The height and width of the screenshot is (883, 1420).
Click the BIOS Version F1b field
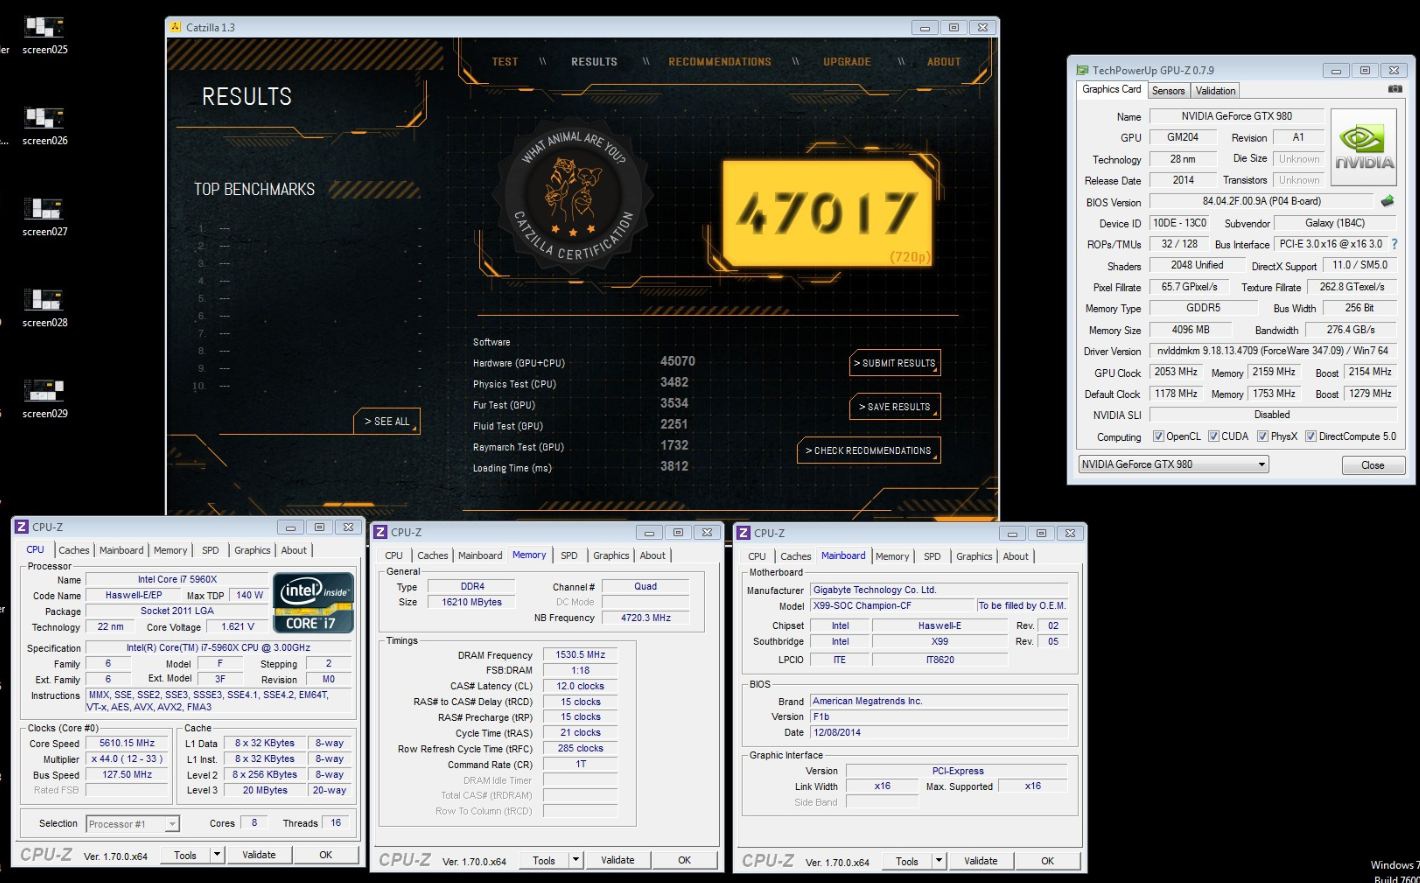939,717
